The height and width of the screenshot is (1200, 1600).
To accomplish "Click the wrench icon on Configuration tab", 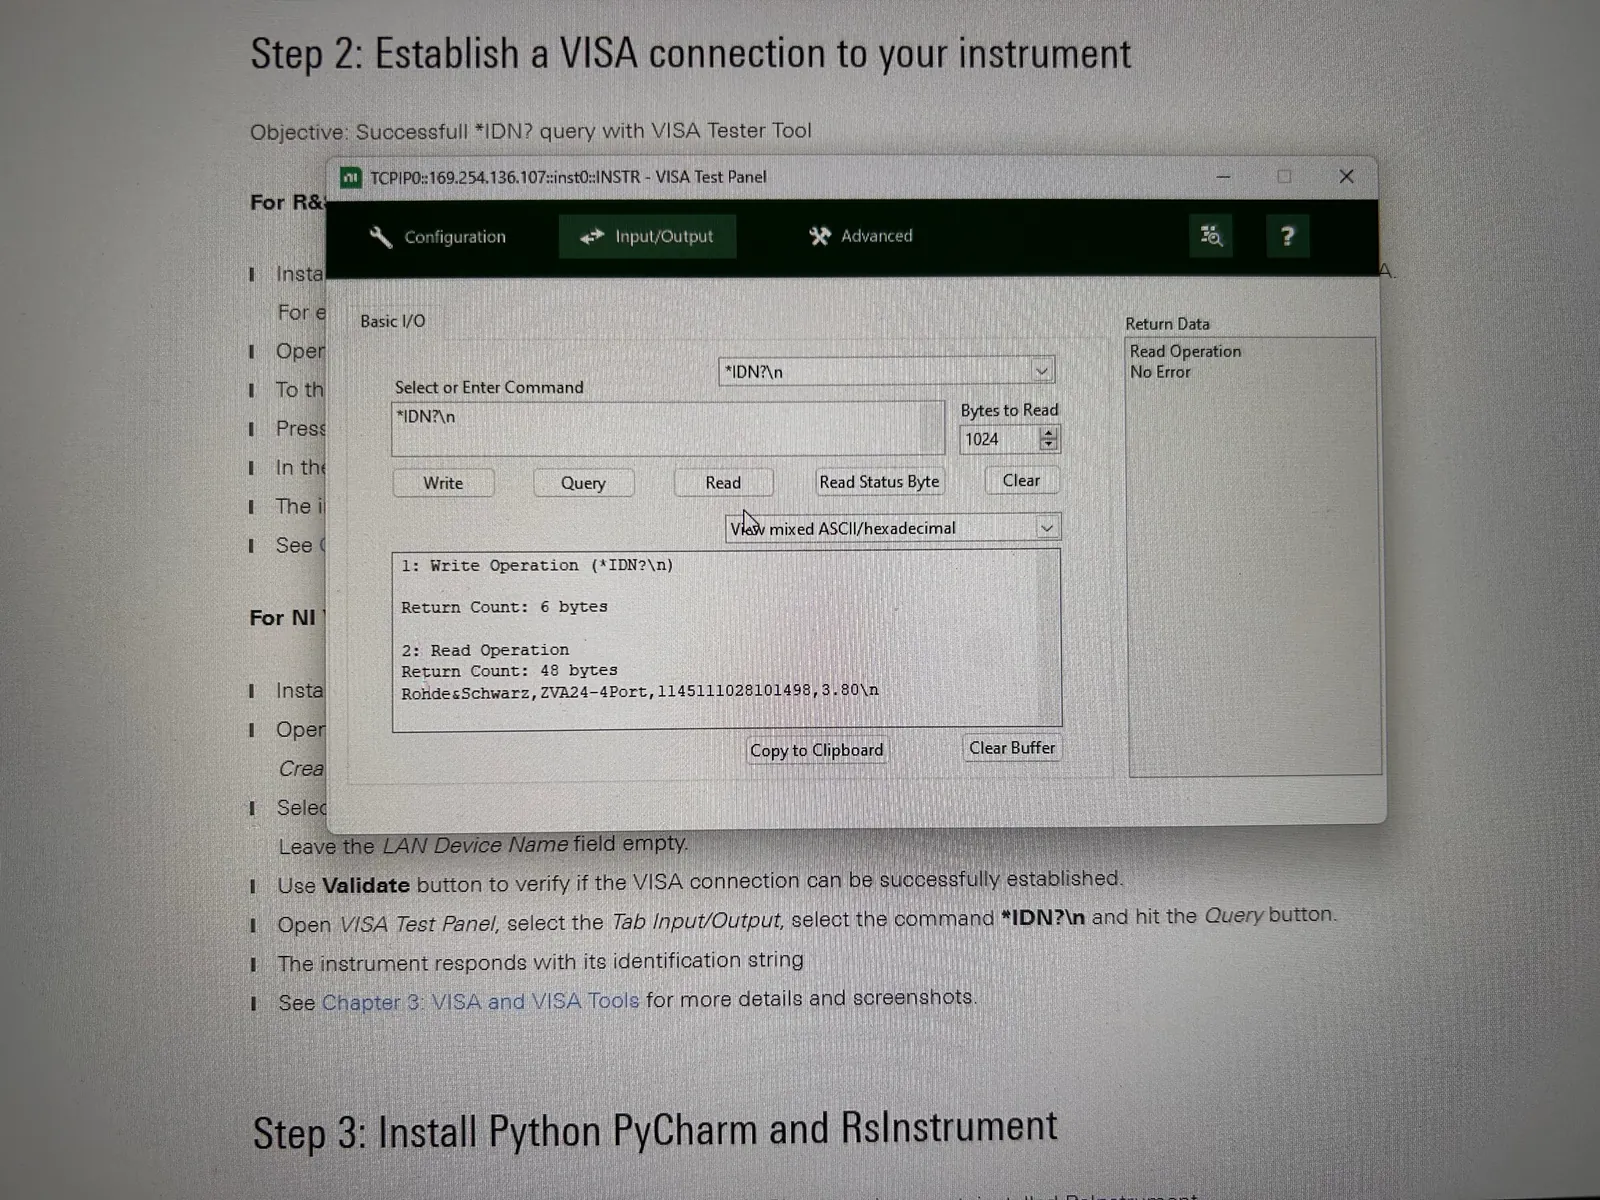I will (380, 237).
